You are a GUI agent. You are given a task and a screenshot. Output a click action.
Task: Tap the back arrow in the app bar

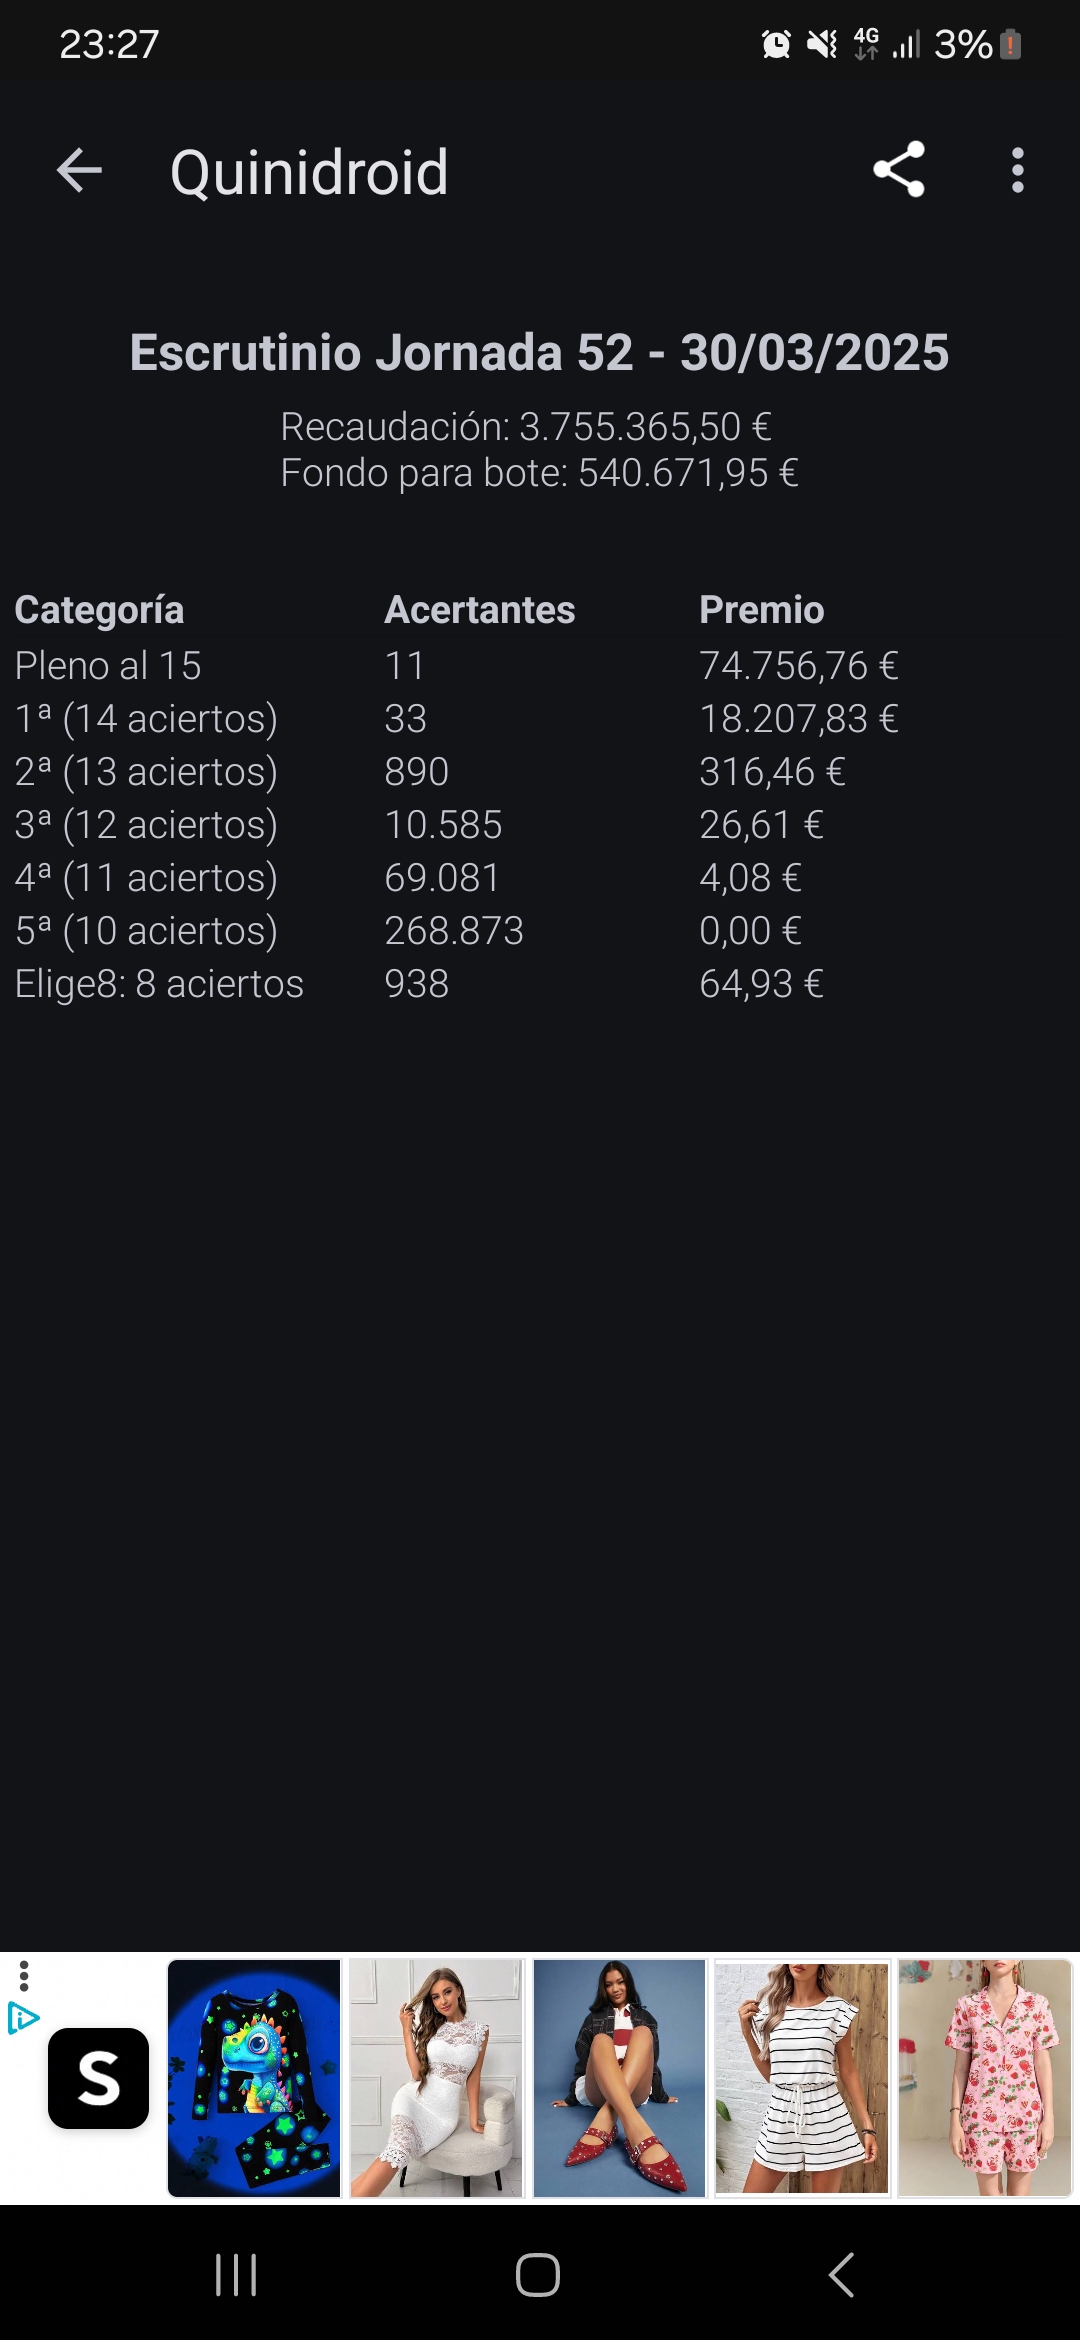[x=80, y=171]
